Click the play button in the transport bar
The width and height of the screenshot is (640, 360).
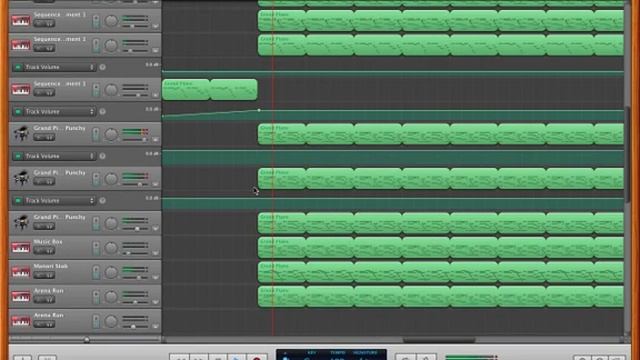237,358
